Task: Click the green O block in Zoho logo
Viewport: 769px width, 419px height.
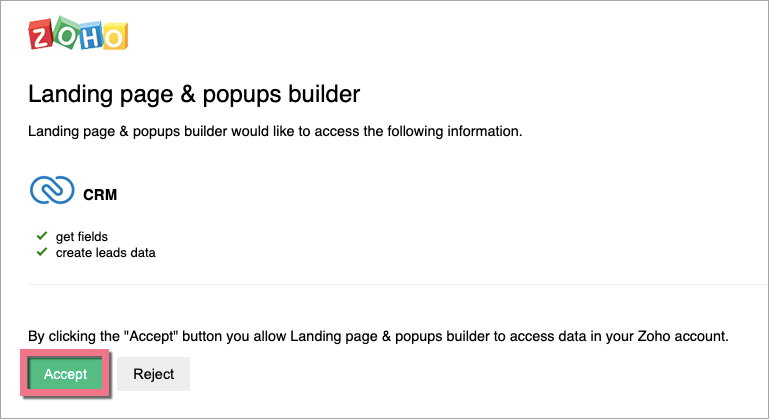Action: point(65,35)
